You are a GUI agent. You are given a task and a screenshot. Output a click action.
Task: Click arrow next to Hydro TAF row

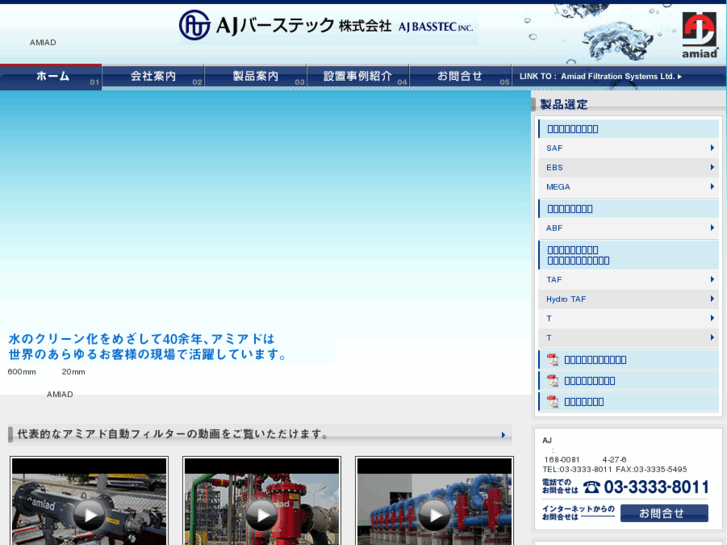(712, 299)
